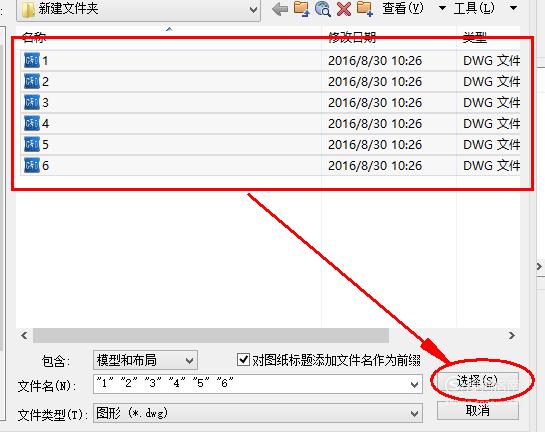
Task: Select file name 4 in list
Action: tap(46, 124)
